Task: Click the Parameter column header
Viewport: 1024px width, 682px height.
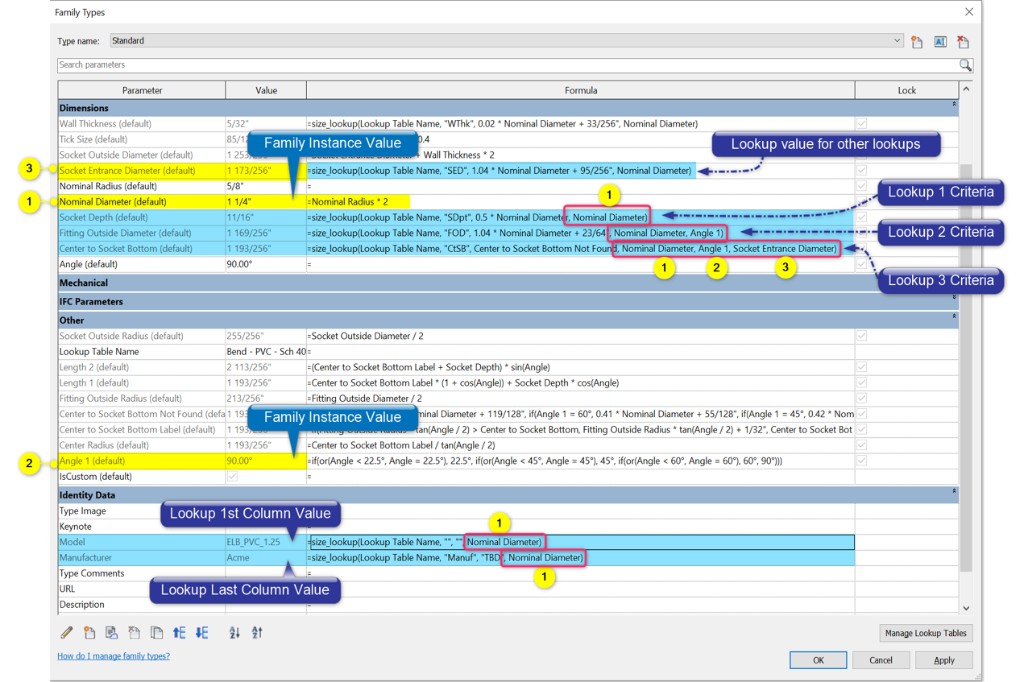Action: [x=142, y=90]
